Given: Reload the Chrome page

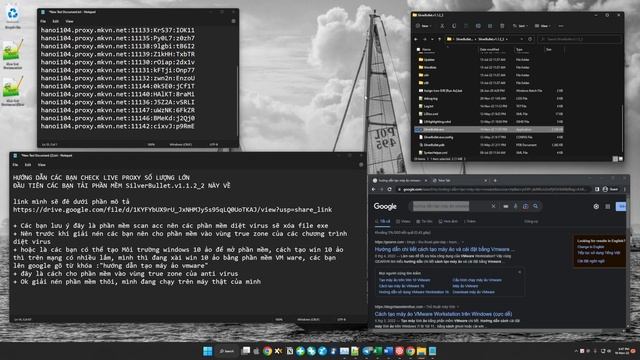Looking at the screenshot, I should pyautogui.click(x=390, y=189).
